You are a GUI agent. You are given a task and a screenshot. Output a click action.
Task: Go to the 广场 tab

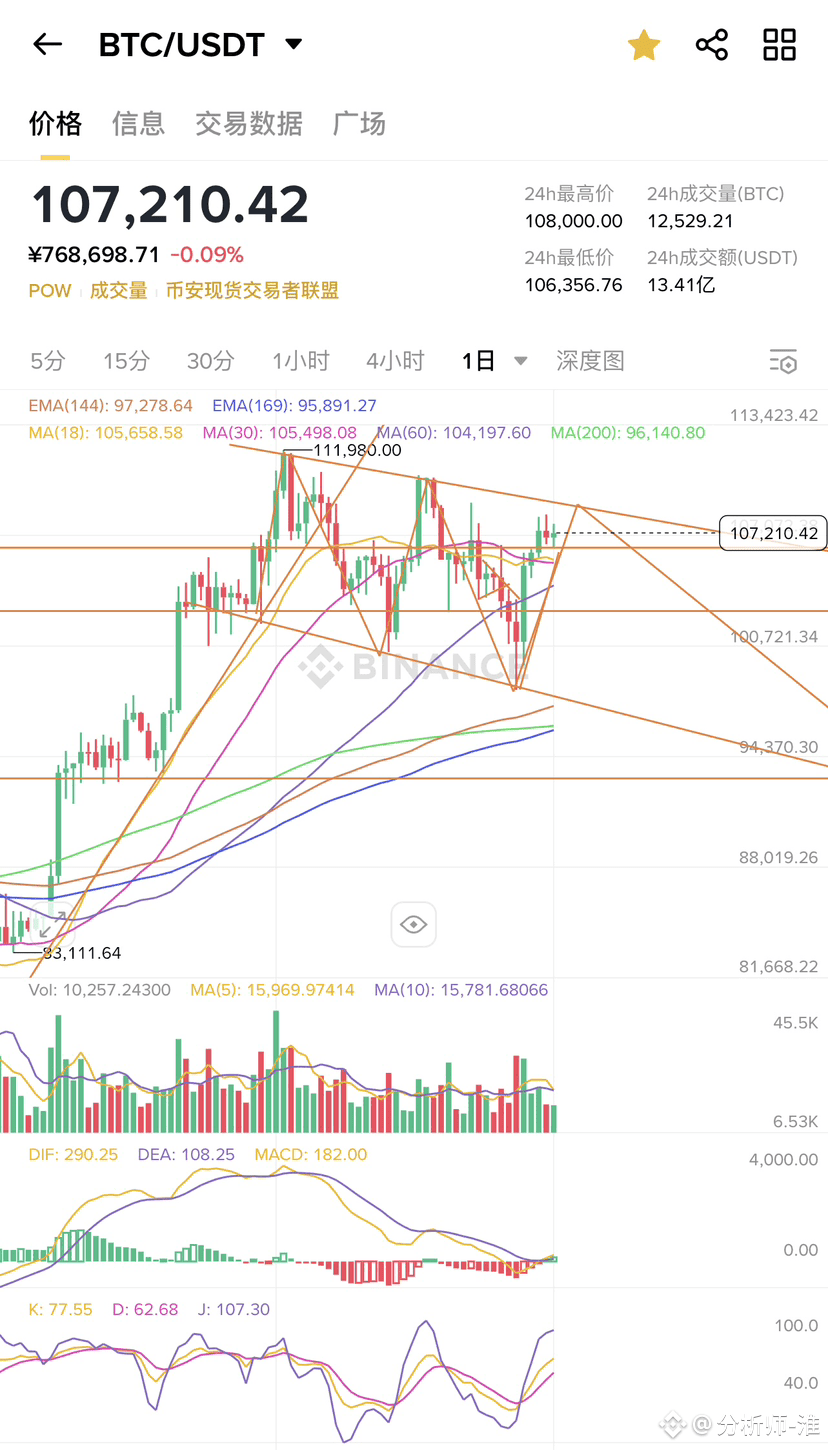pyautogui.click(x=359, y=124)
